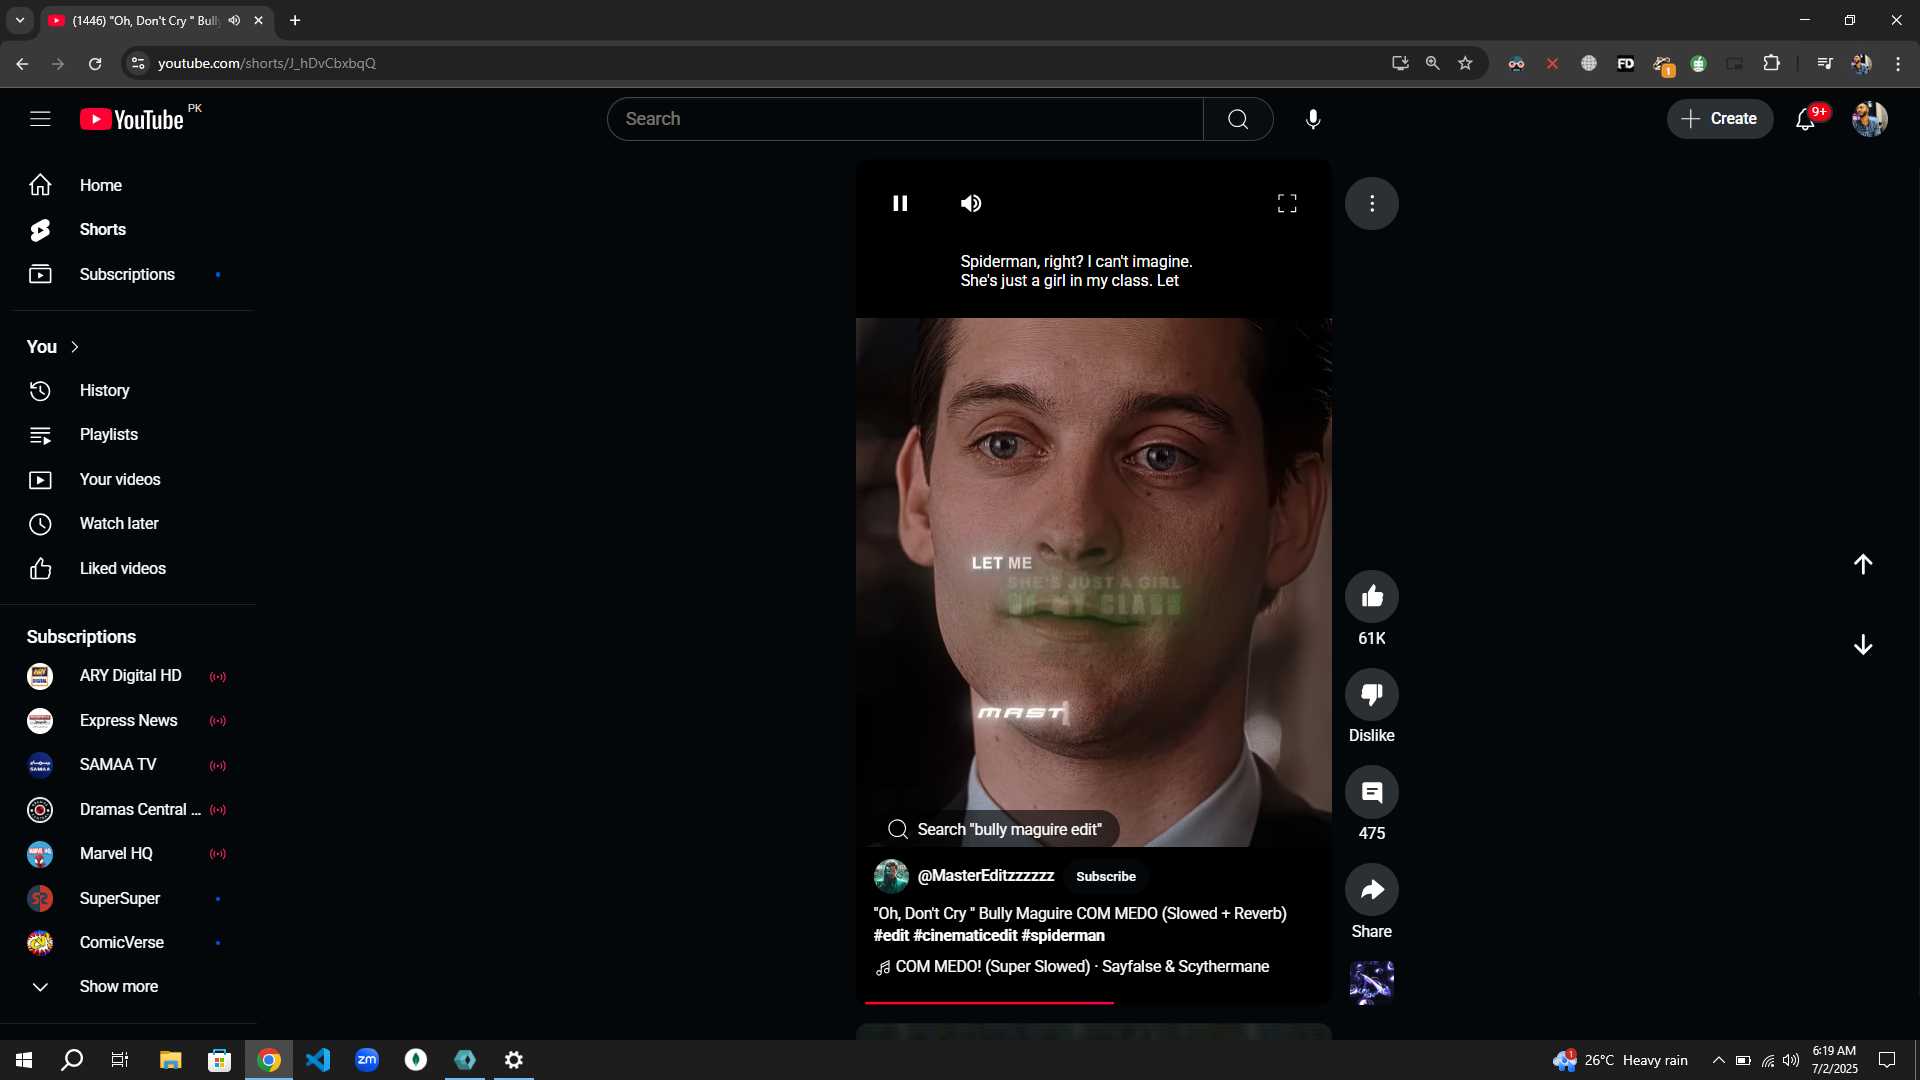Open ComicVerse channel
The height and width of the screenshot is (1080, 1920).
click(x=128, y=943)
